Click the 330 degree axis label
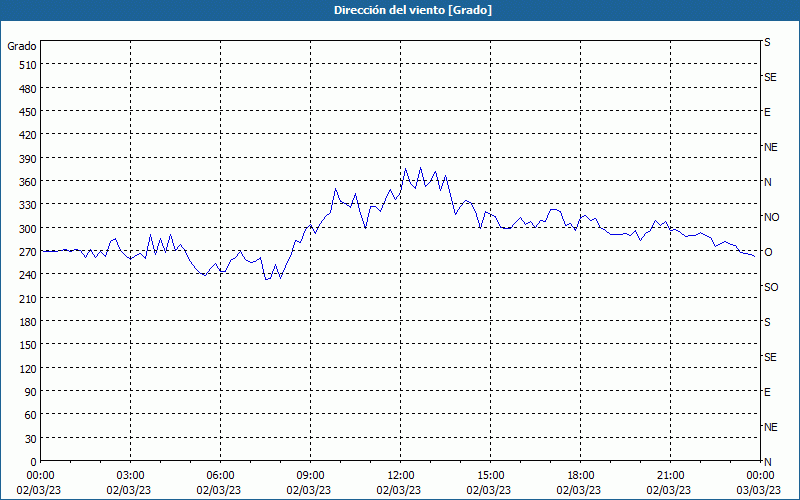 [28, 205]
